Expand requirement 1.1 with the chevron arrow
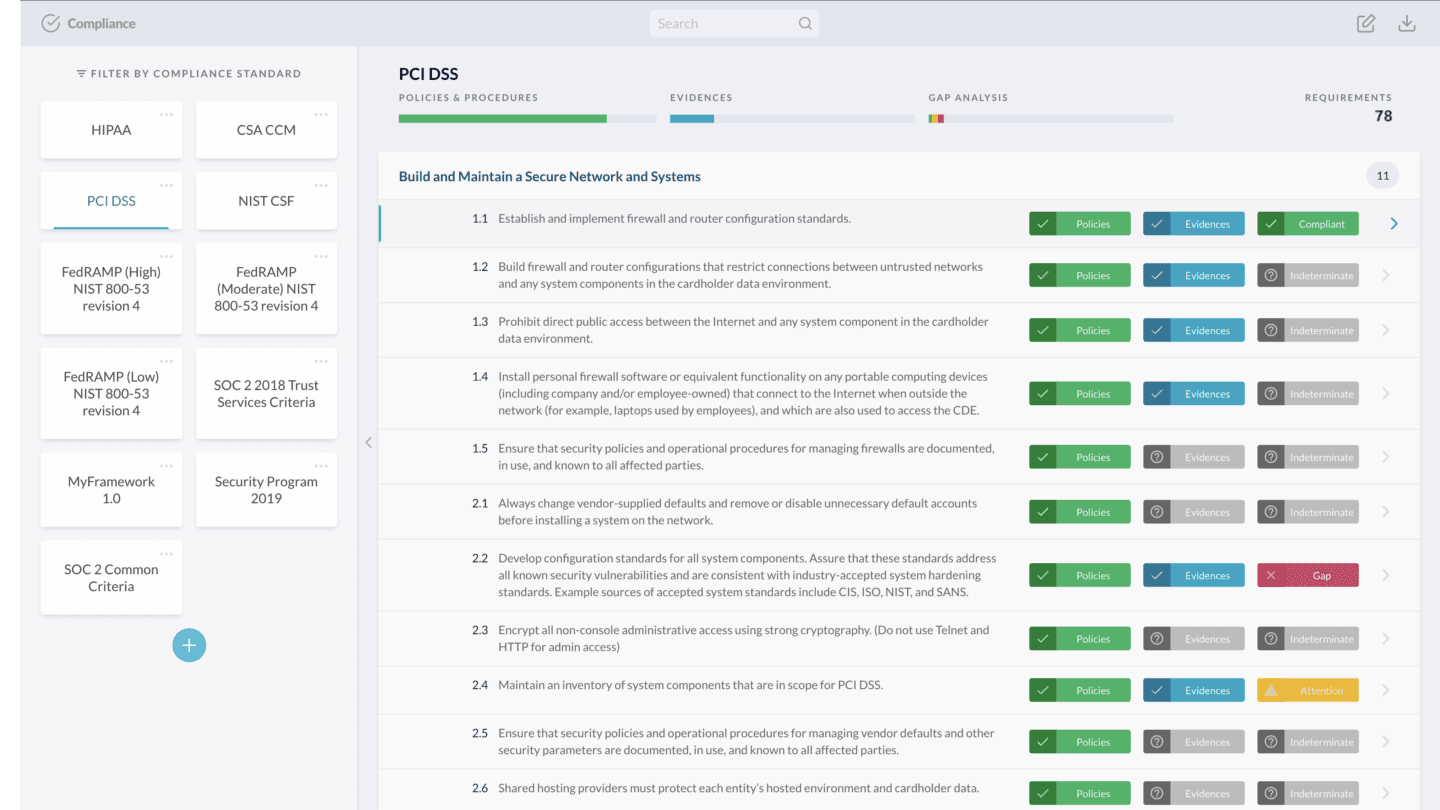The image size is (1440, 810). coord(1393,224)
